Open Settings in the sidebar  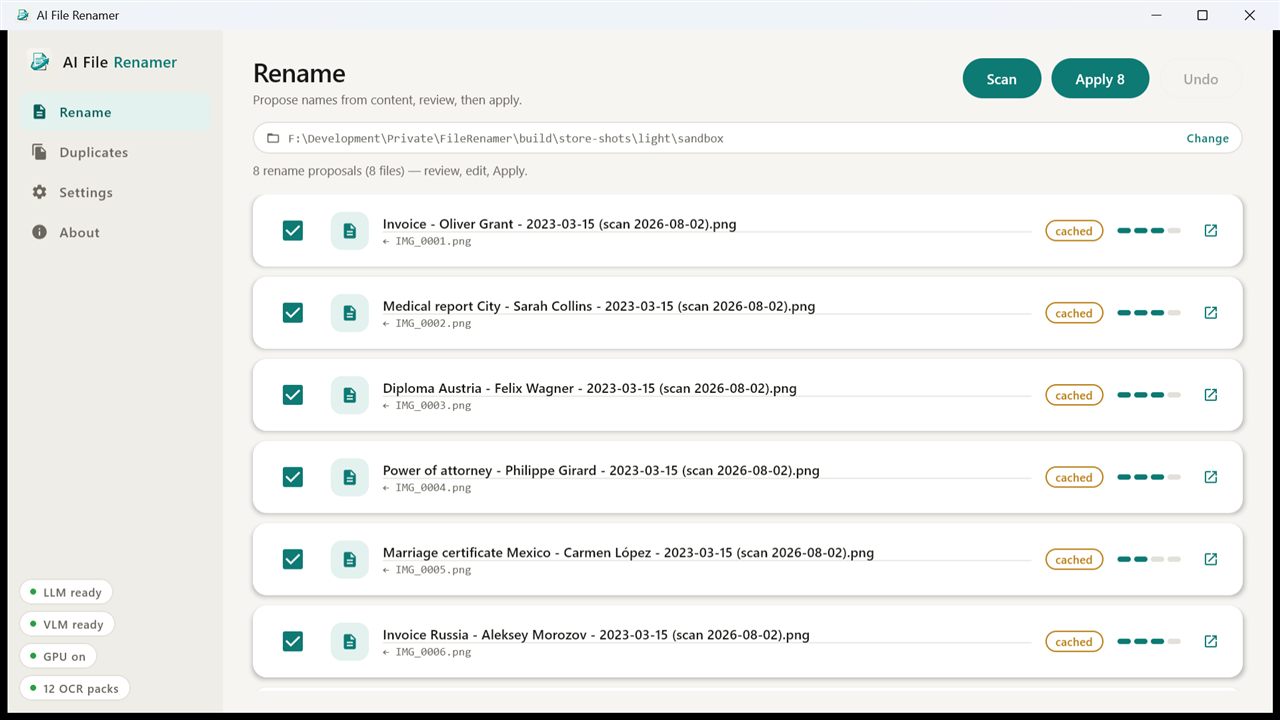coord(115,192)
